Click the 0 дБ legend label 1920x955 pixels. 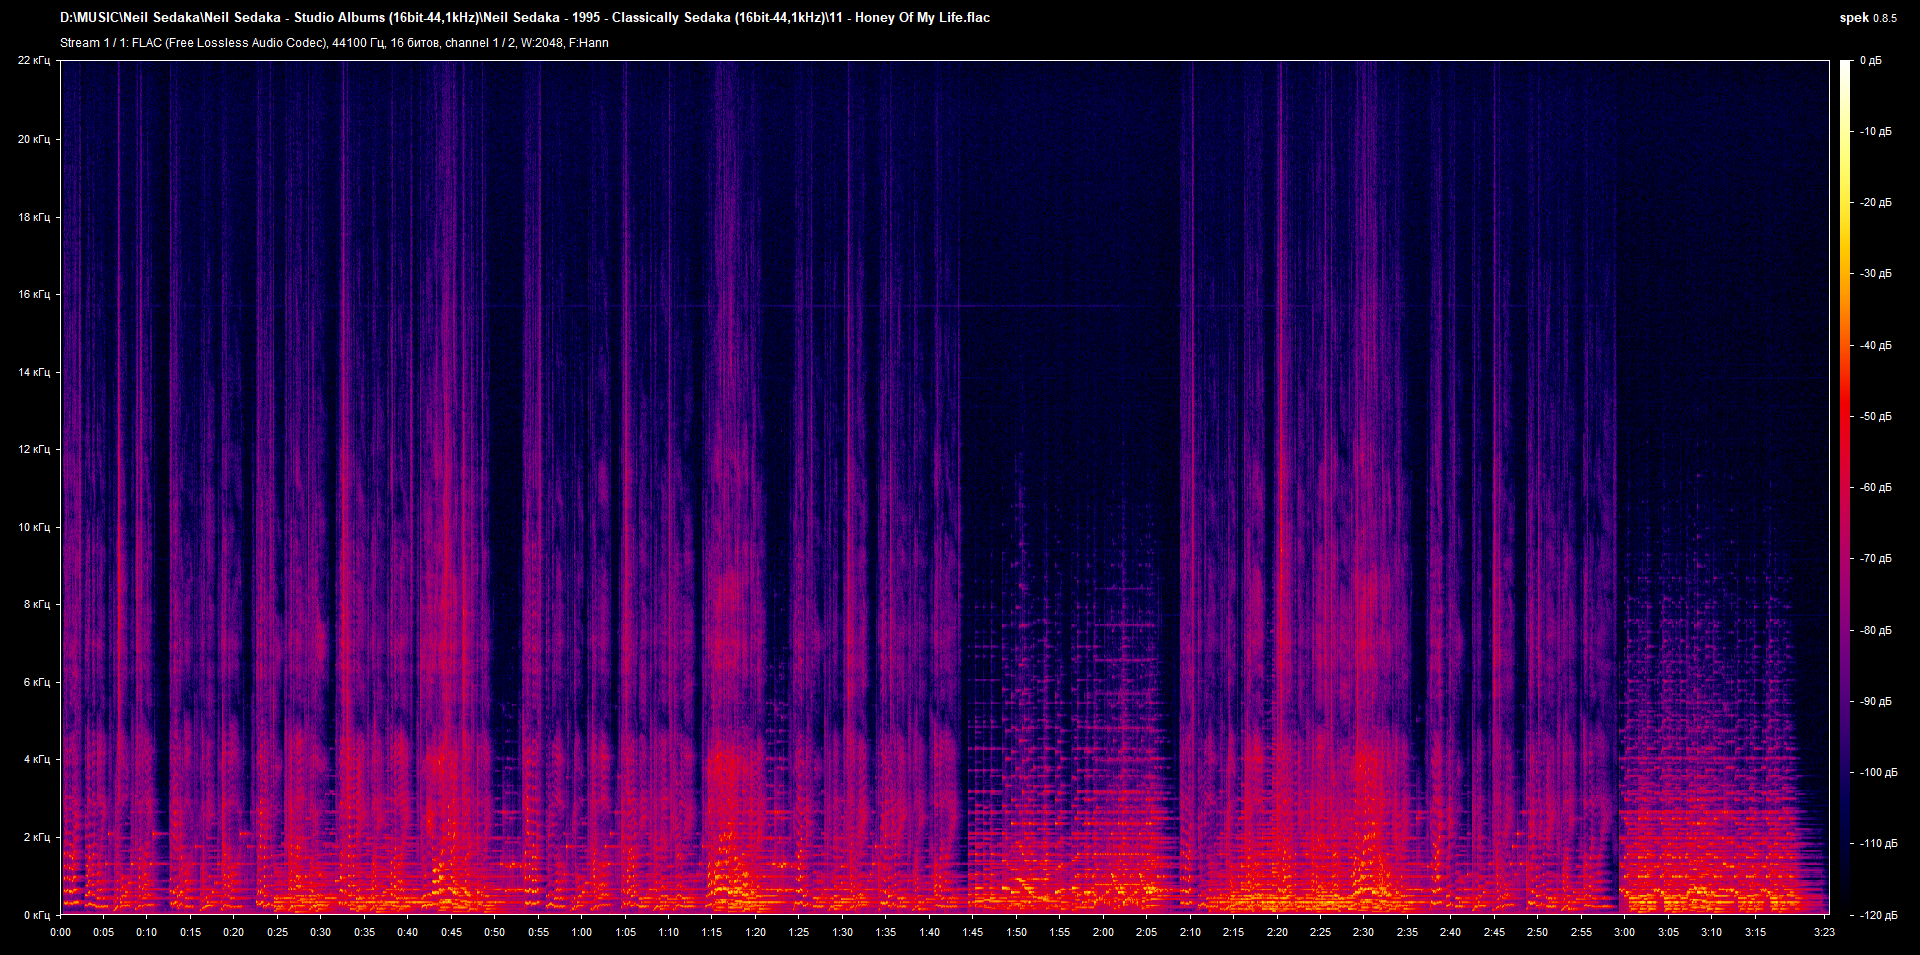pos(1871,61)
